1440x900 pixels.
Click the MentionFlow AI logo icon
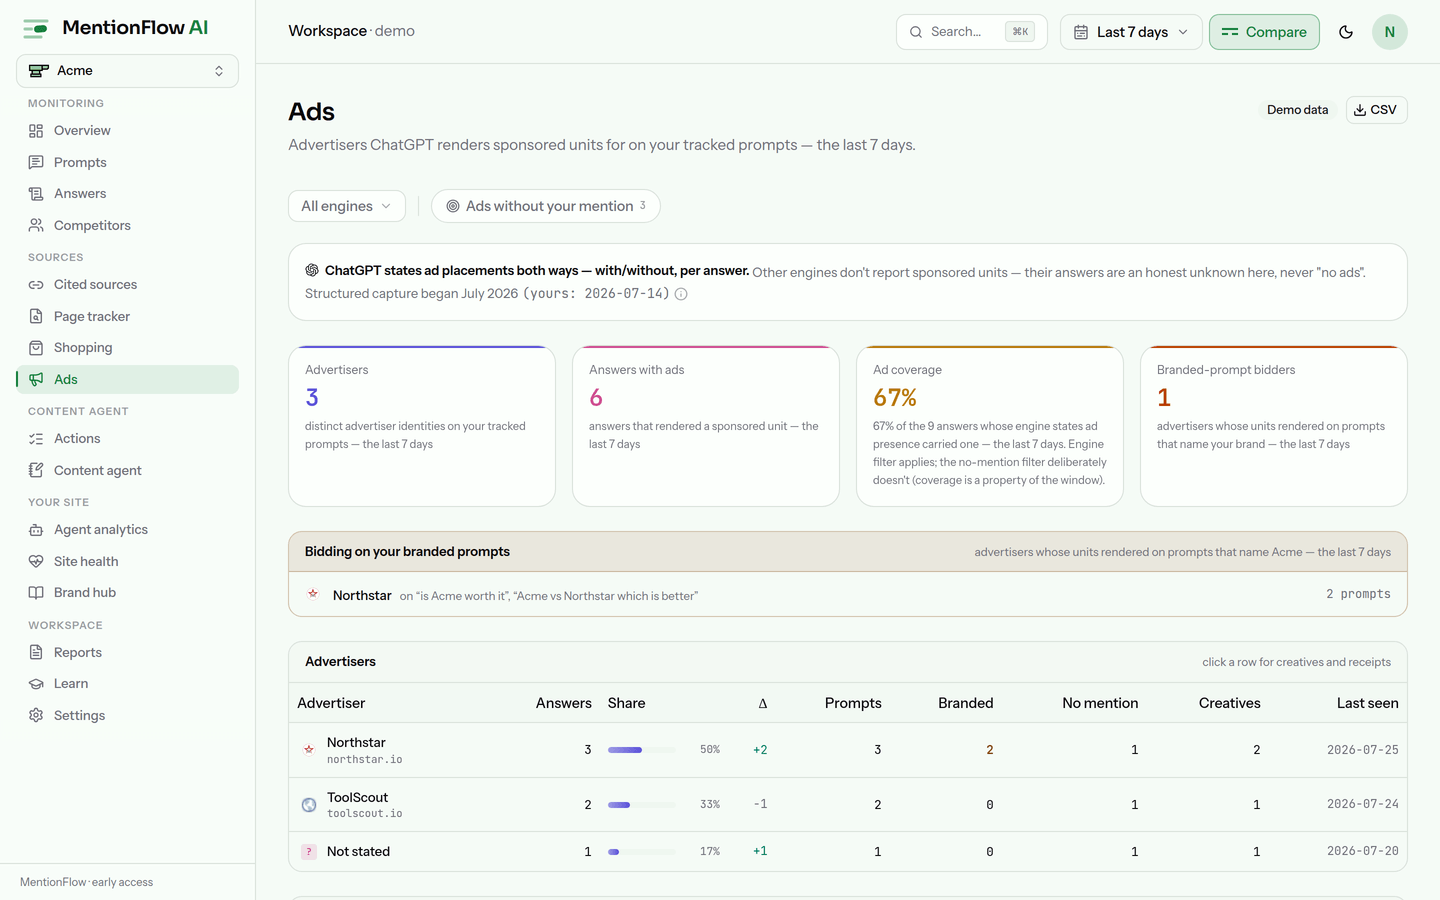click(x=36, y=28)
